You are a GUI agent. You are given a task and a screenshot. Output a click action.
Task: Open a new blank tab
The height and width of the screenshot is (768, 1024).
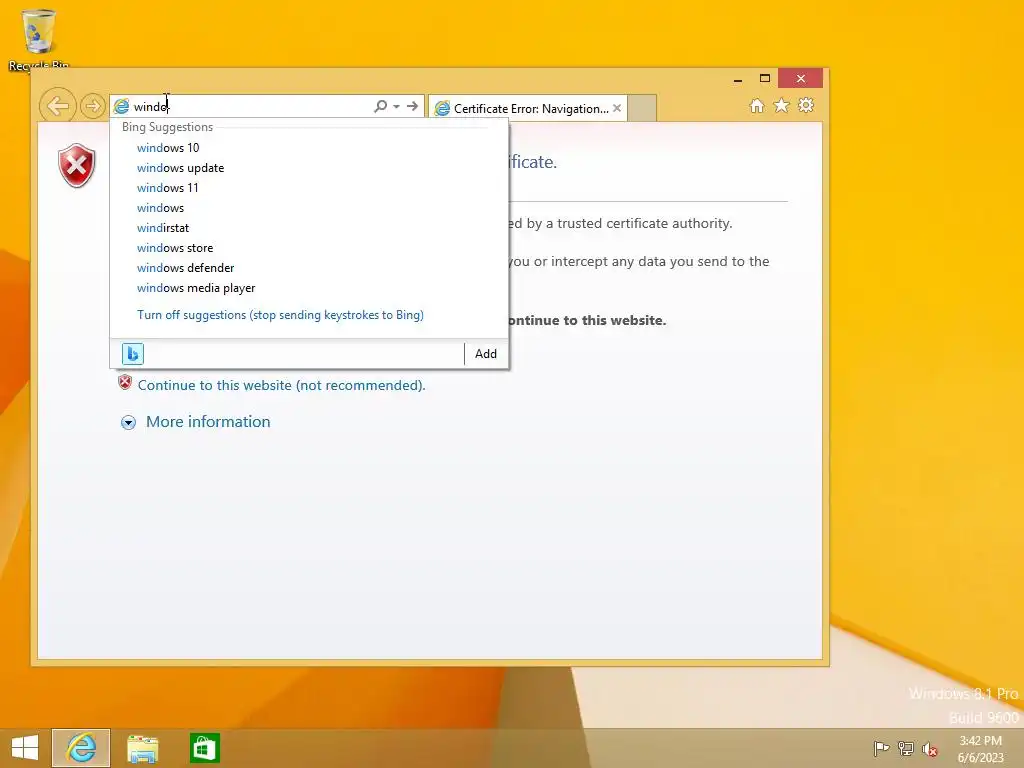click(x=642, y=108)
